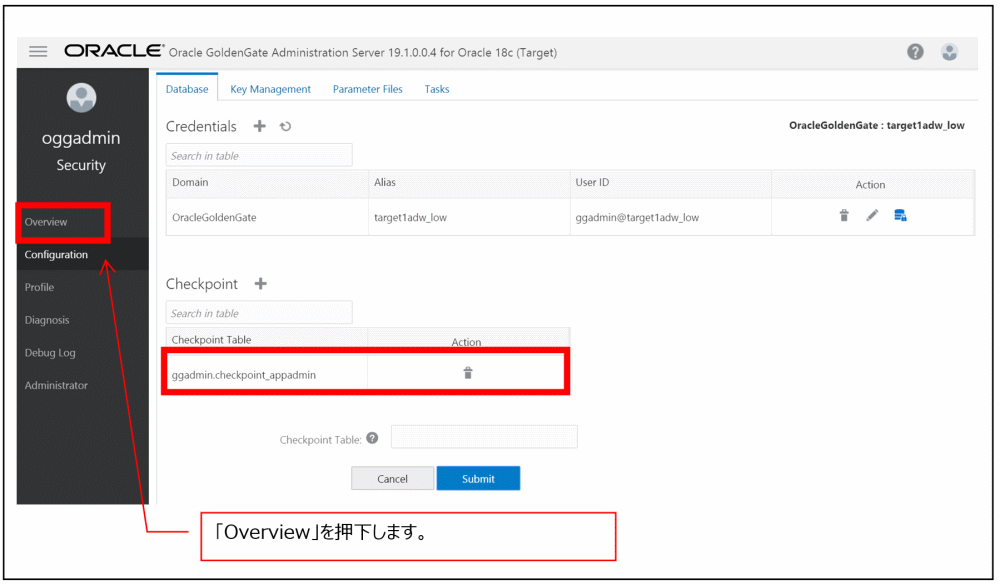Select Configuration in the sidebar

[83, 254]
